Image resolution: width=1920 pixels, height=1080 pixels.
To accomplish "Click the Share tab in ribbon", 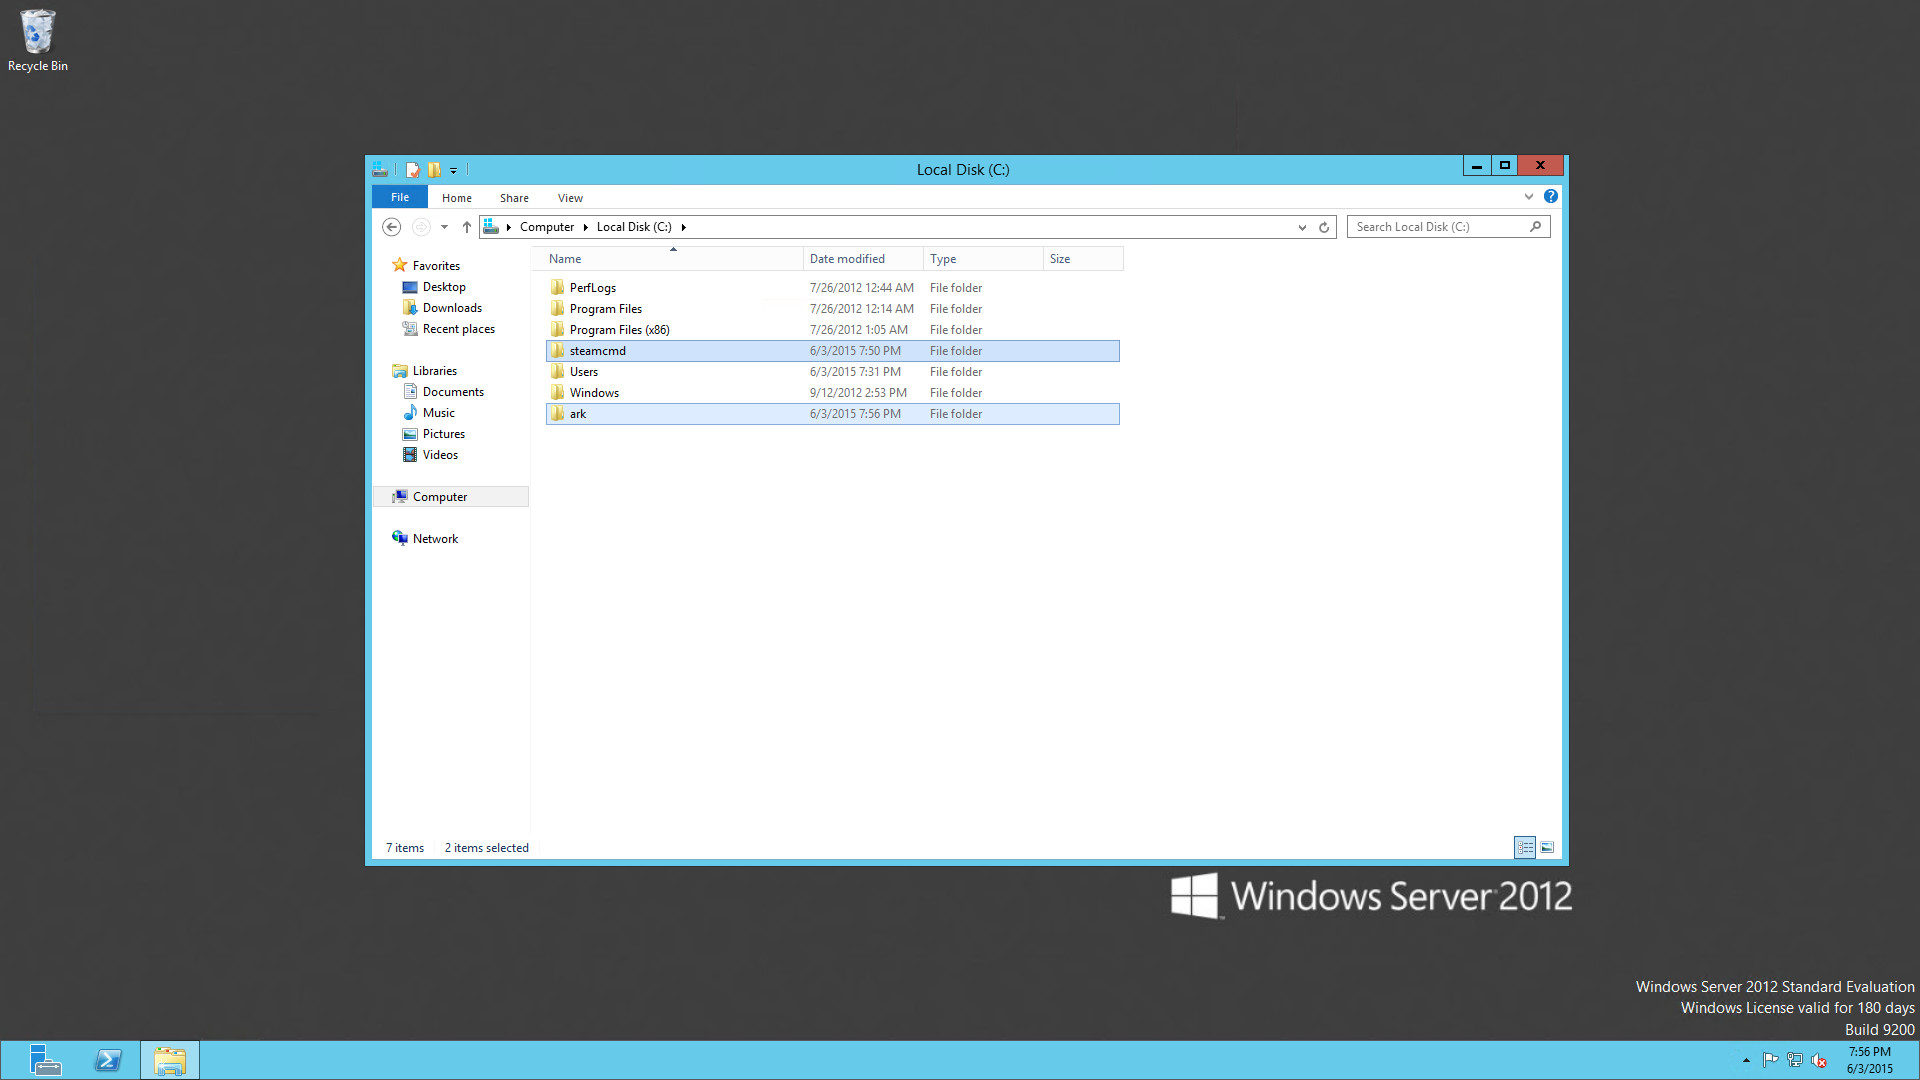I will pyautogui.click(x=513, y=198).
